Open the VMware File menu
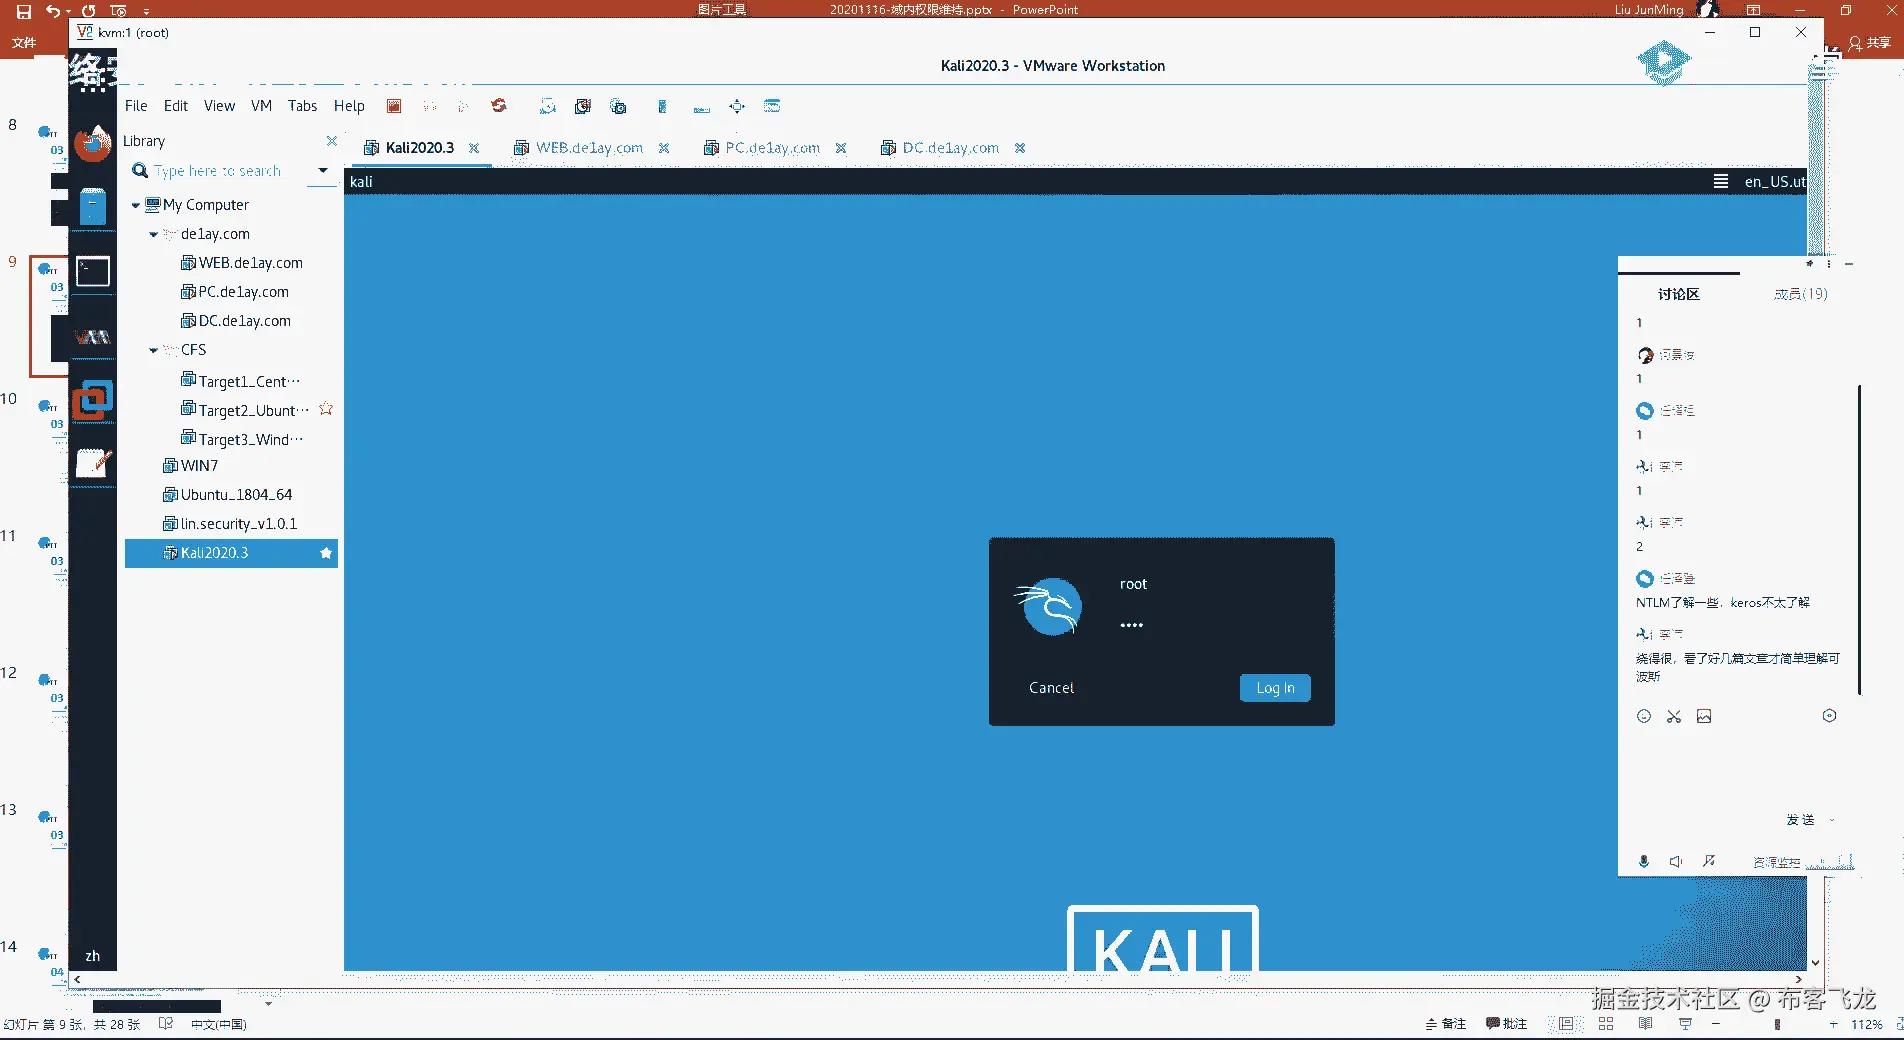This screenshot has width=1904, height=1040. (136, 106)
